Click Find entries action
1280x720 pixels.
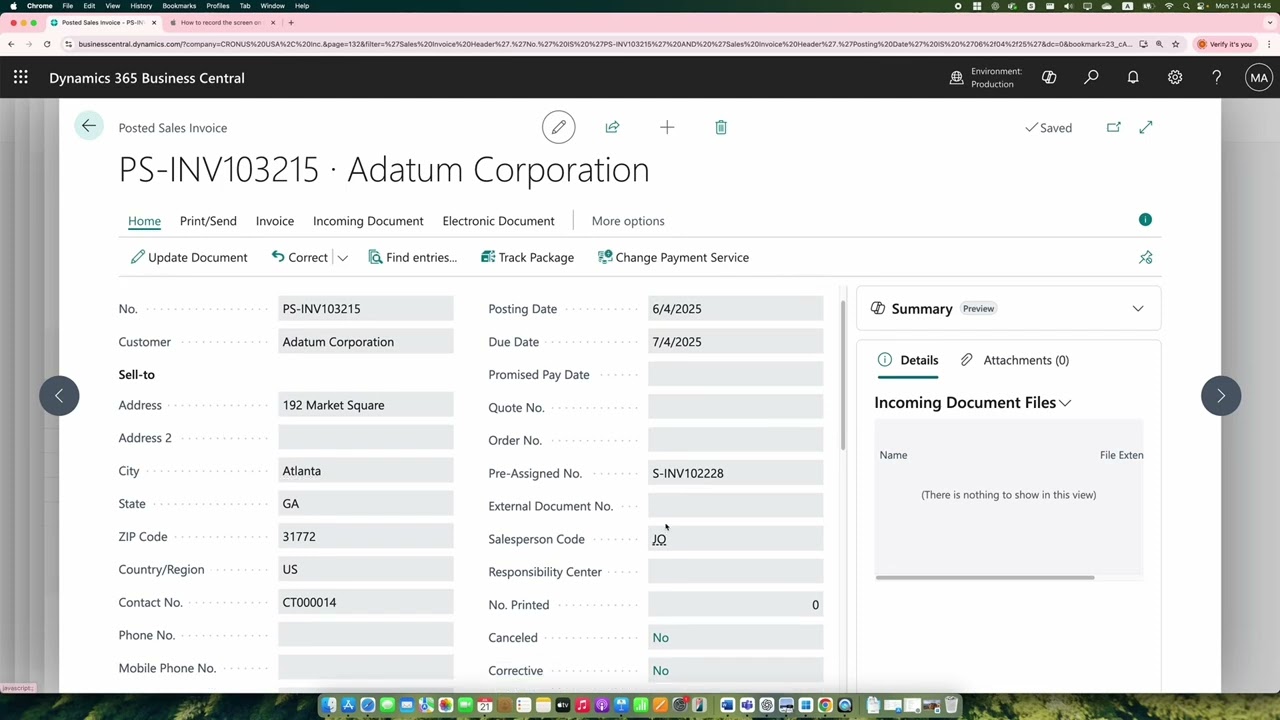coord(412,257)
